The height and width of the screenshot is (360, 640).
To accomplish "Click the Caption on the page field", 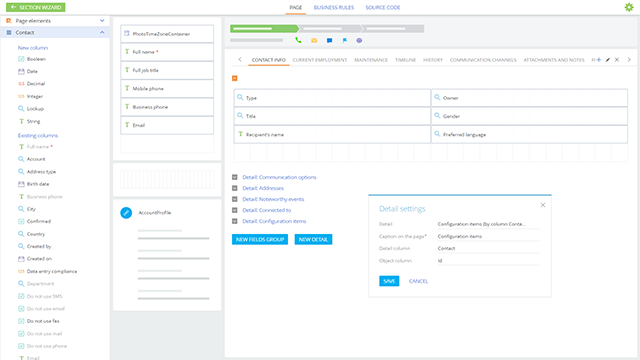I will point(488,236).
